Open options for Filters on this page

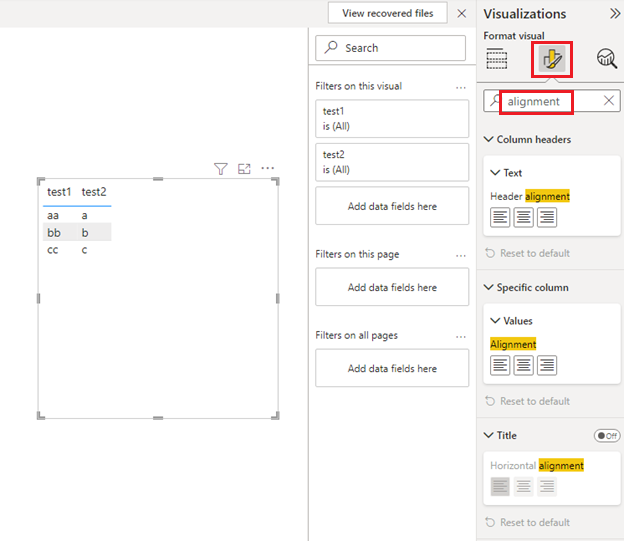460,255
